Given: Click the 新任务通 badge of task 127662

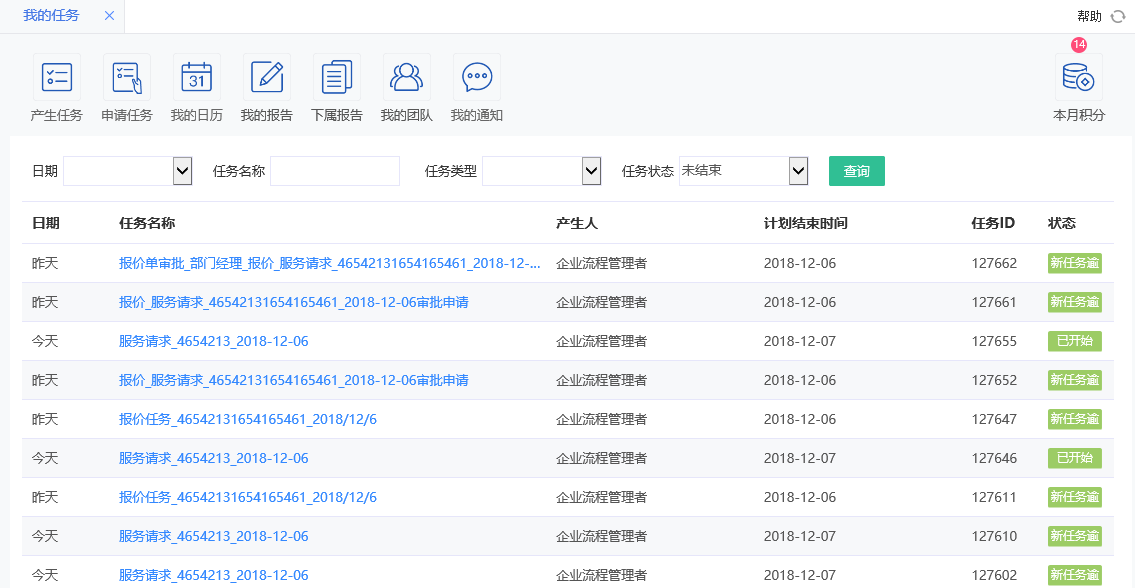Looking at the screenshot, I should (1073, 263).
